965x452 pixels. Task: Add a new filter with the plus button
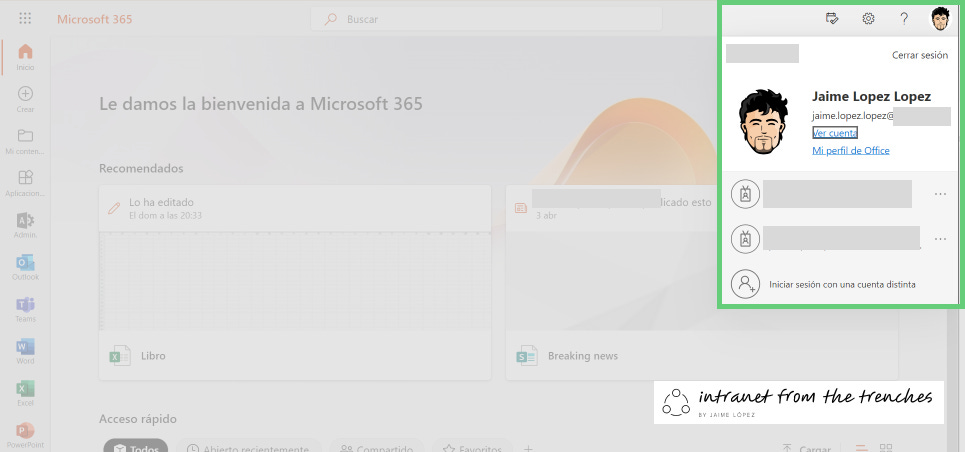[527, 448]
